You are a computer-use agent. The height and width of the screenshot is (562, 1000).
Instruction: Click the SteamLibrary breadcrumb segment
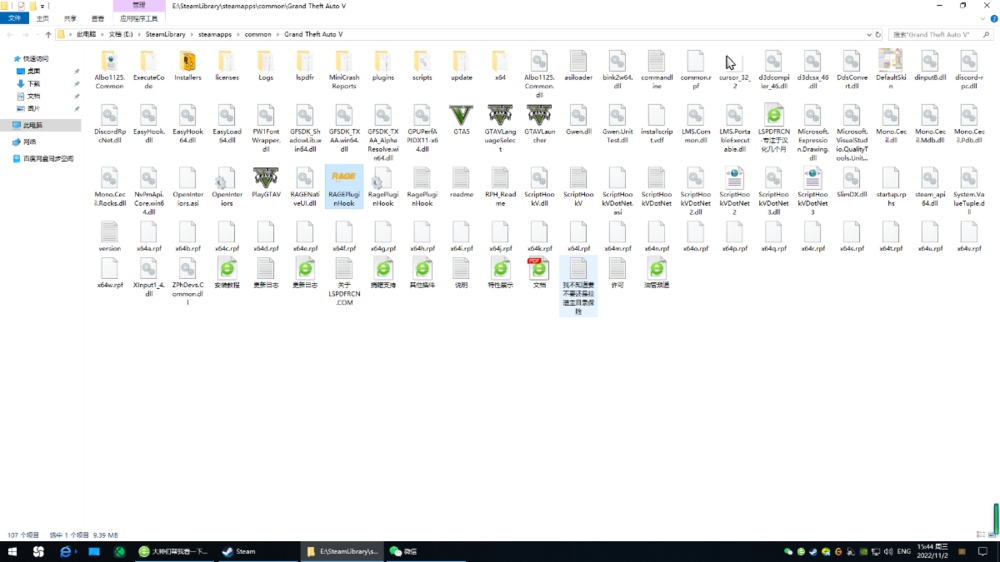pyautogui.click(x=165, y=34)
